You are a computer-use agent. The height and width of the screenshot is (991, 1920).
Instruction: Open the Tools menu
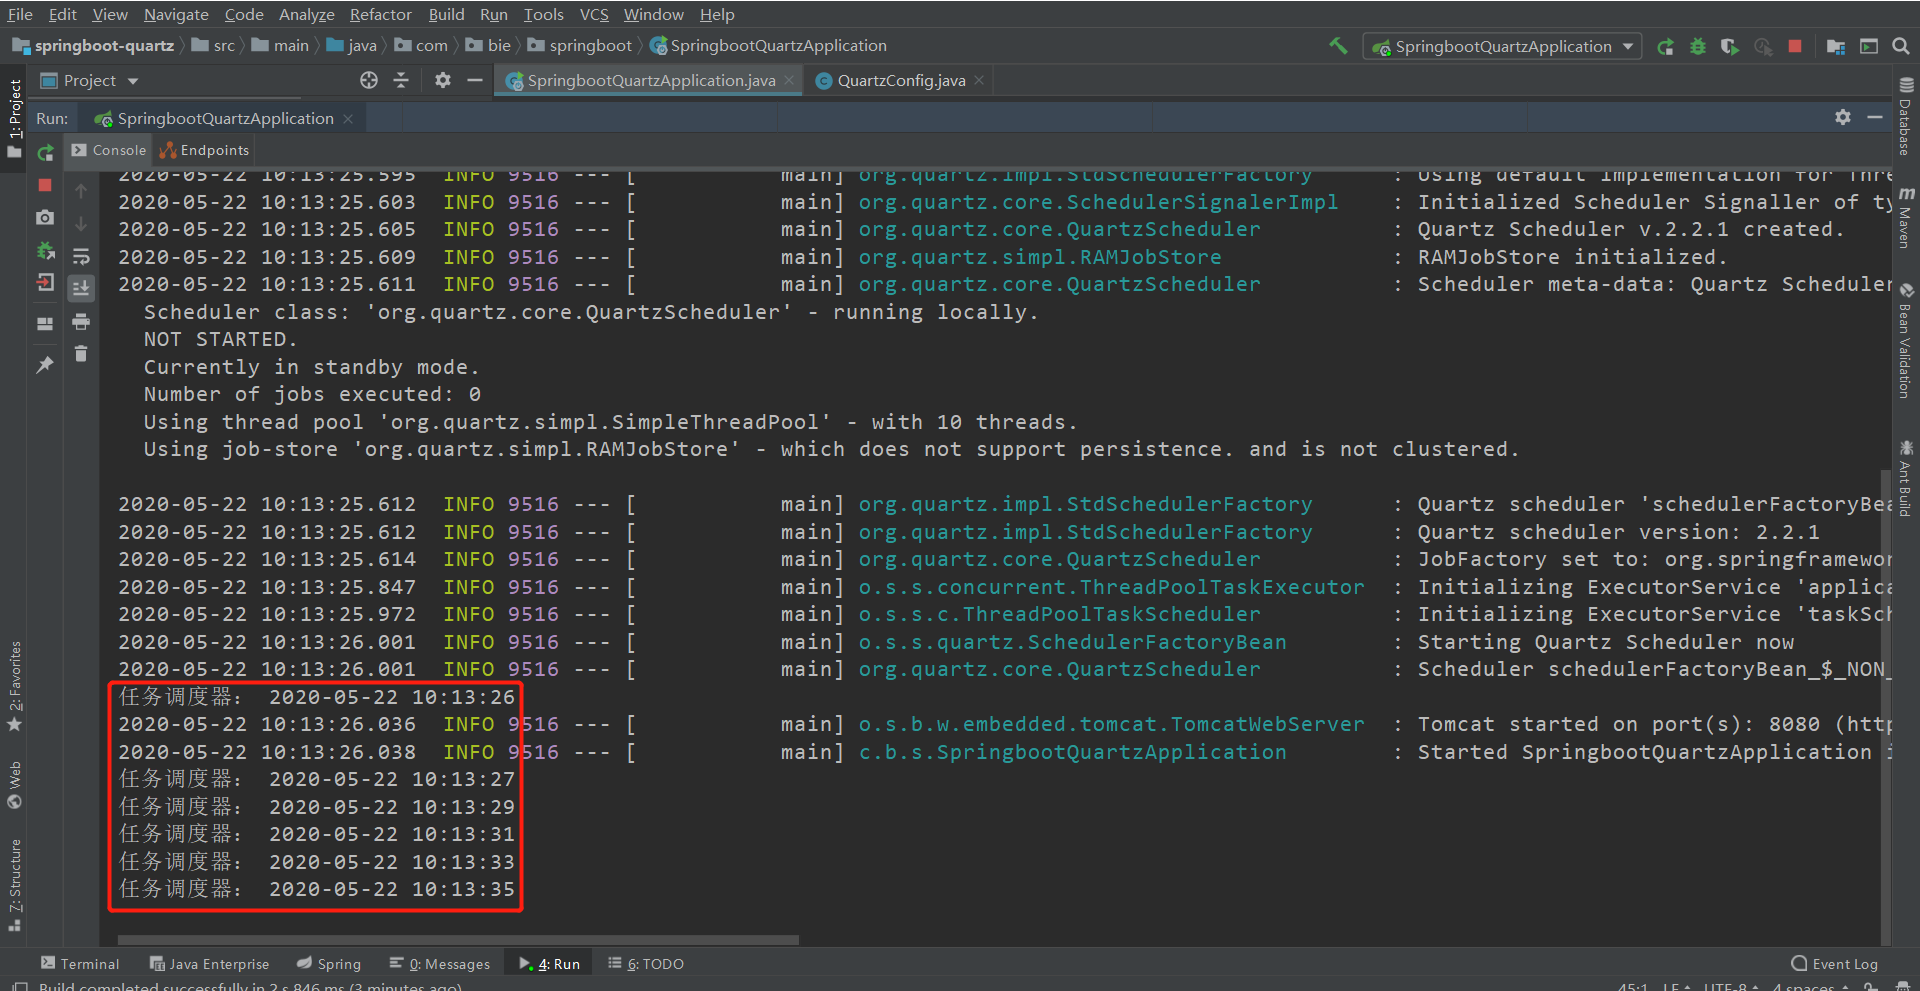(543, 14)
